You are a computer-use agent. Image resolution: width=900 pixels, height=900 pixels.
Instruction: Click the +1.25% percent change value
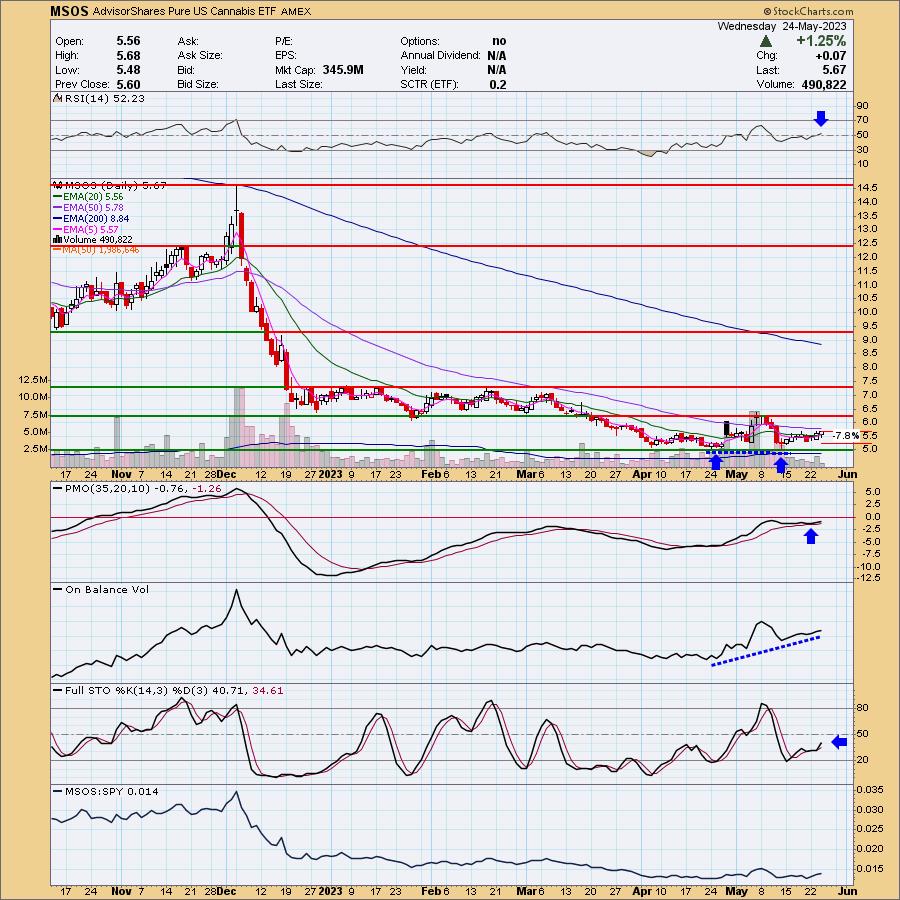821,41
